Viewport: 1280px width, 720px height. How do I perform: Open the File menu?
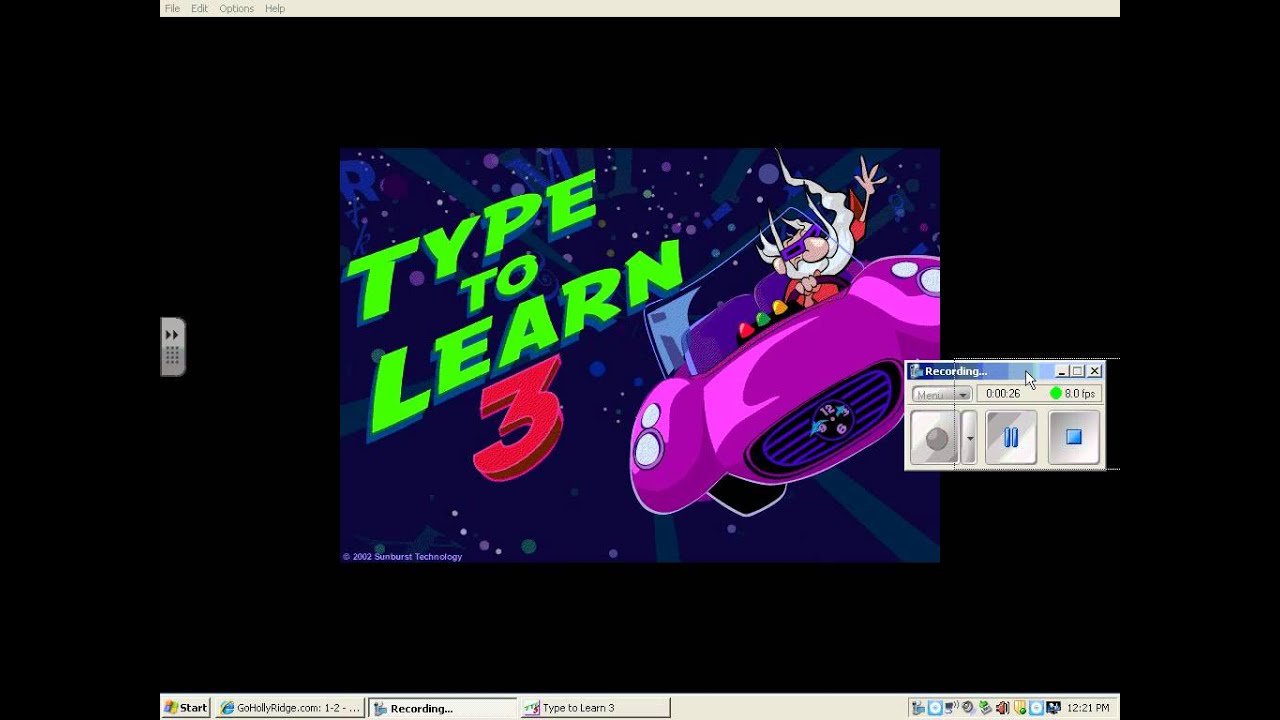pos(172,8)
